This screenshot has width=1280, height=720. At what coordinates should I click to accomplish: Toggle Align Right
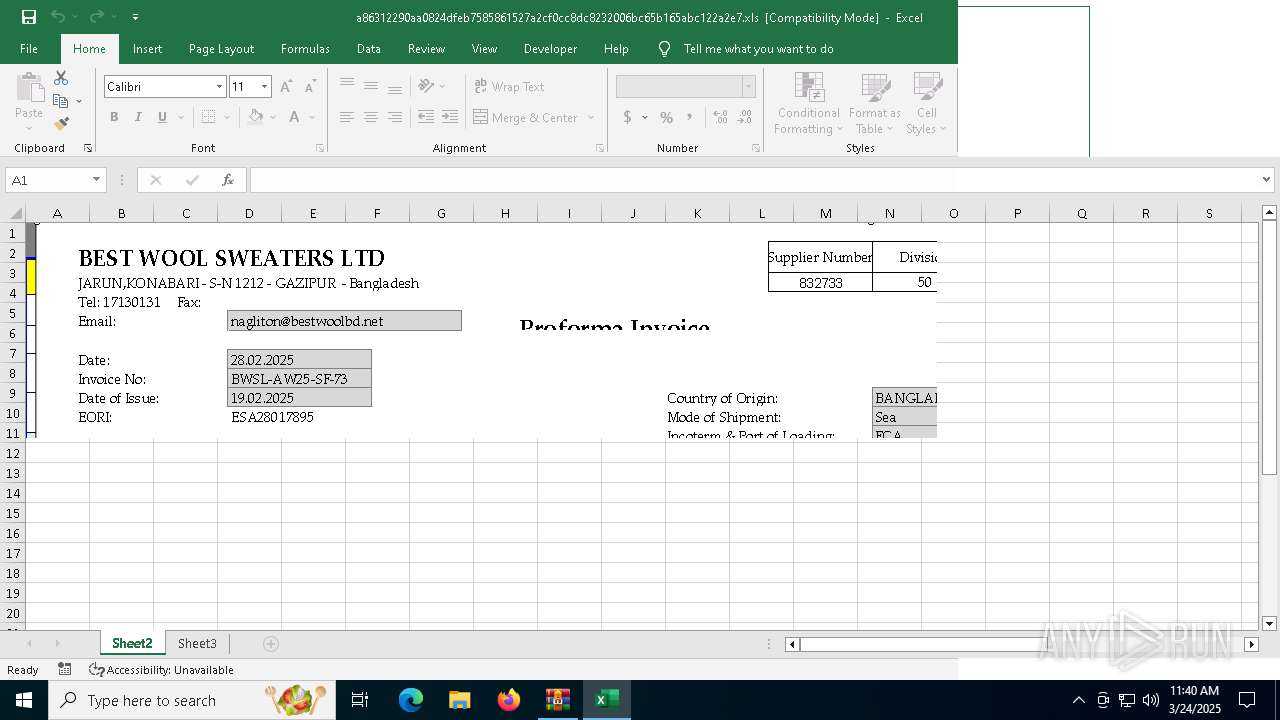395,117
